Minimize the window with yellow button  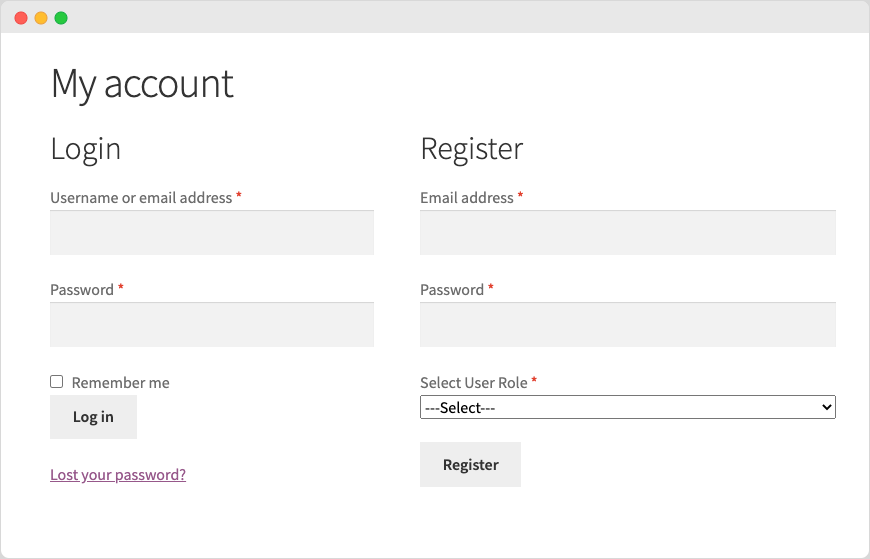coord(41,18)
